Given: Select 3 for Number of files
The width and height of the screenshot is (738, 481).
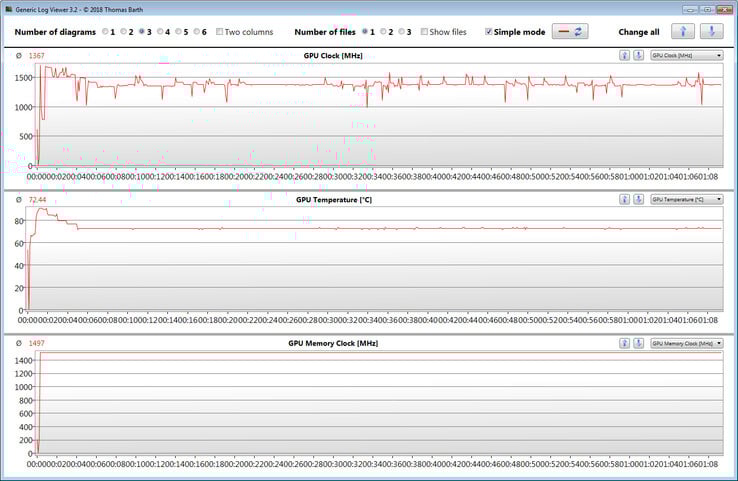Looking at the screenshot, I should click(x=402, y=32).
